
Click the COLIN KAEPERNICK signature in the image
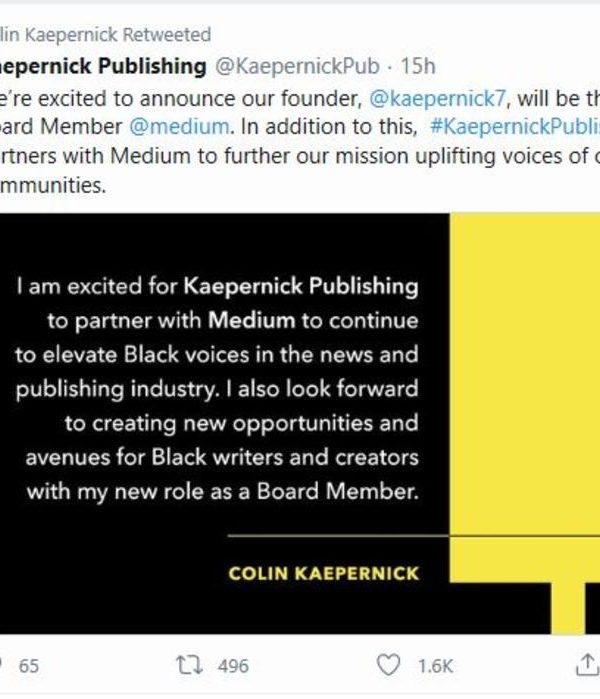pyautogui.click(x=323, y=574)
